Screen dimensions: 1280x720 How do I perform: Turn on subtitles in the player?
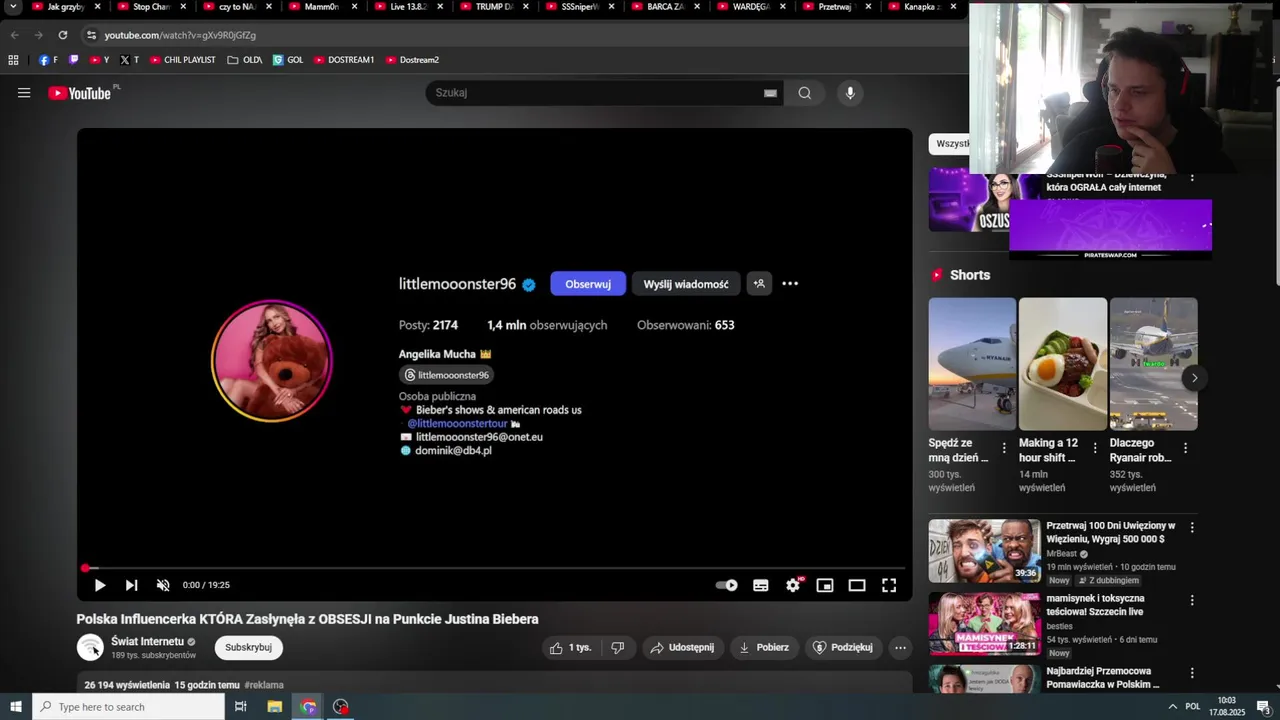coord(761,585)
